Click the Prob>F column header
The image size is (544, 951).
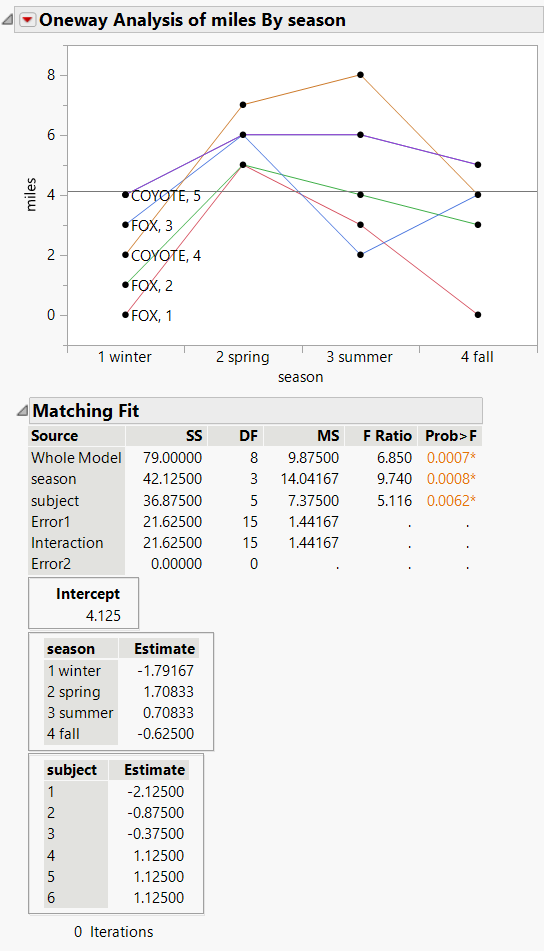click(x=451, y=436)
